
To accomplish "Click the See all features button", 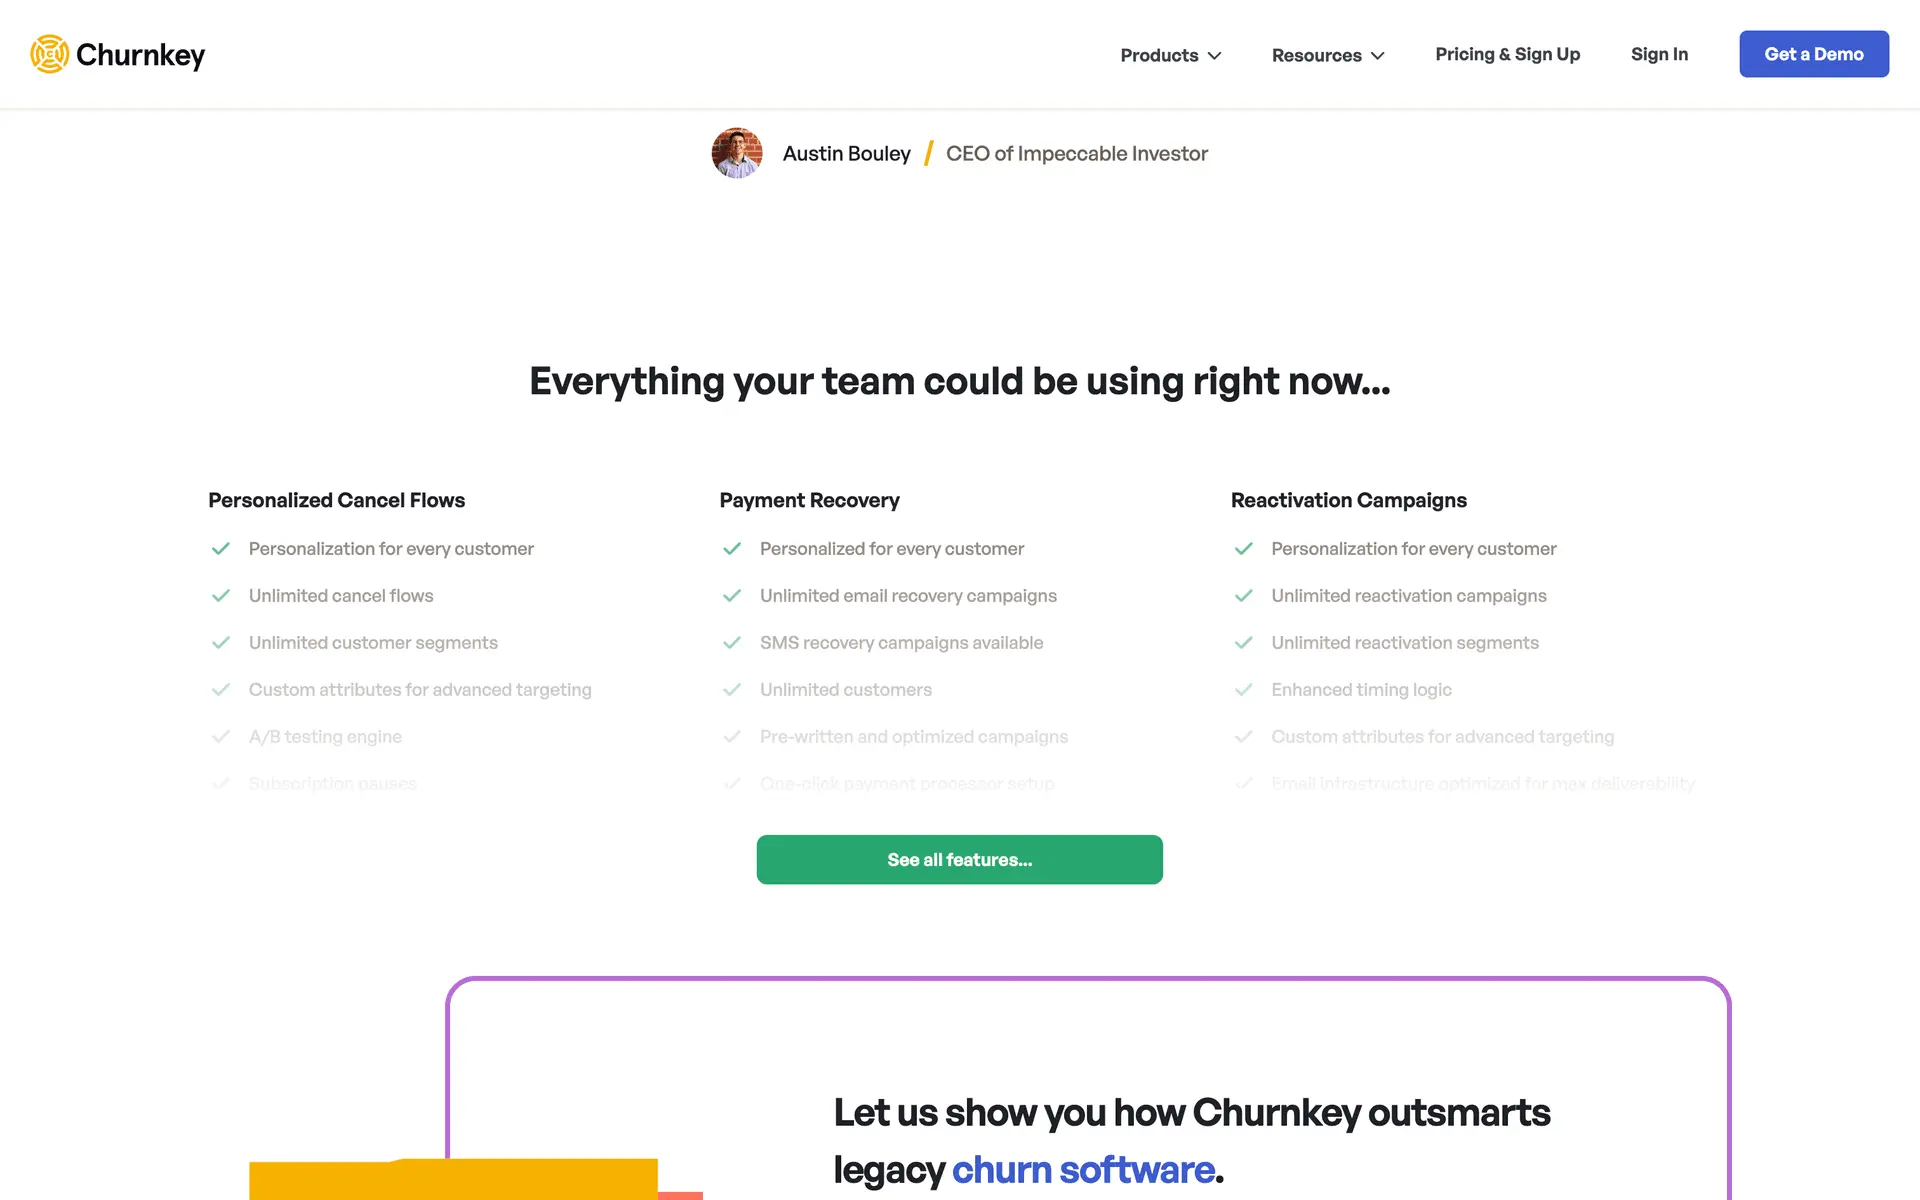I will 959,860.
